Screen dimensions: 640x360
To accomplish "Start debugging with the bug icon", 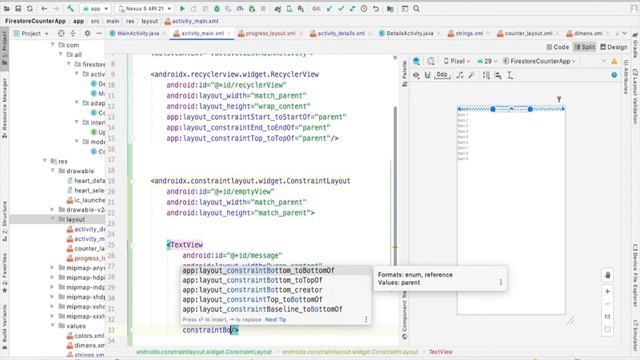I will 217,9.
